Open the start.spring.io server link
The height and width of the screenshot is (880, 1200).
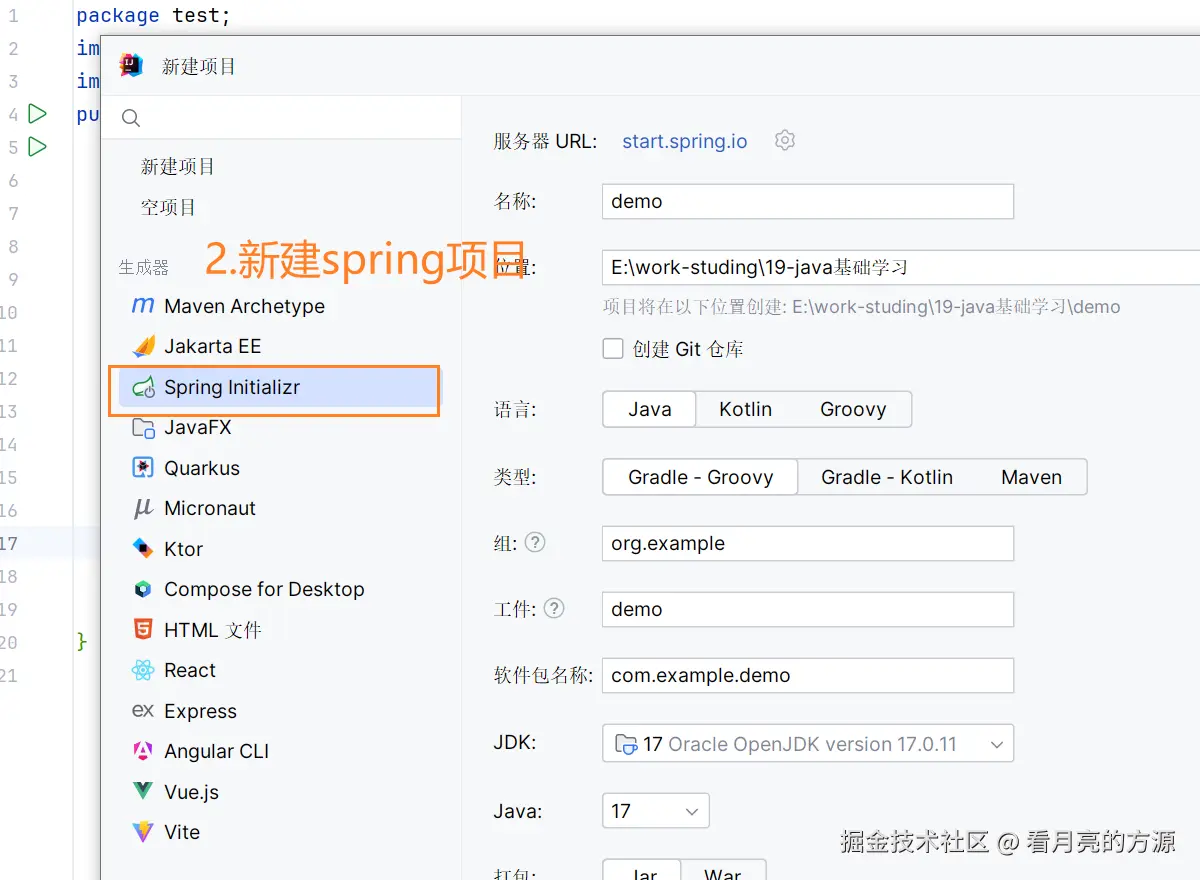coord(685,141)
